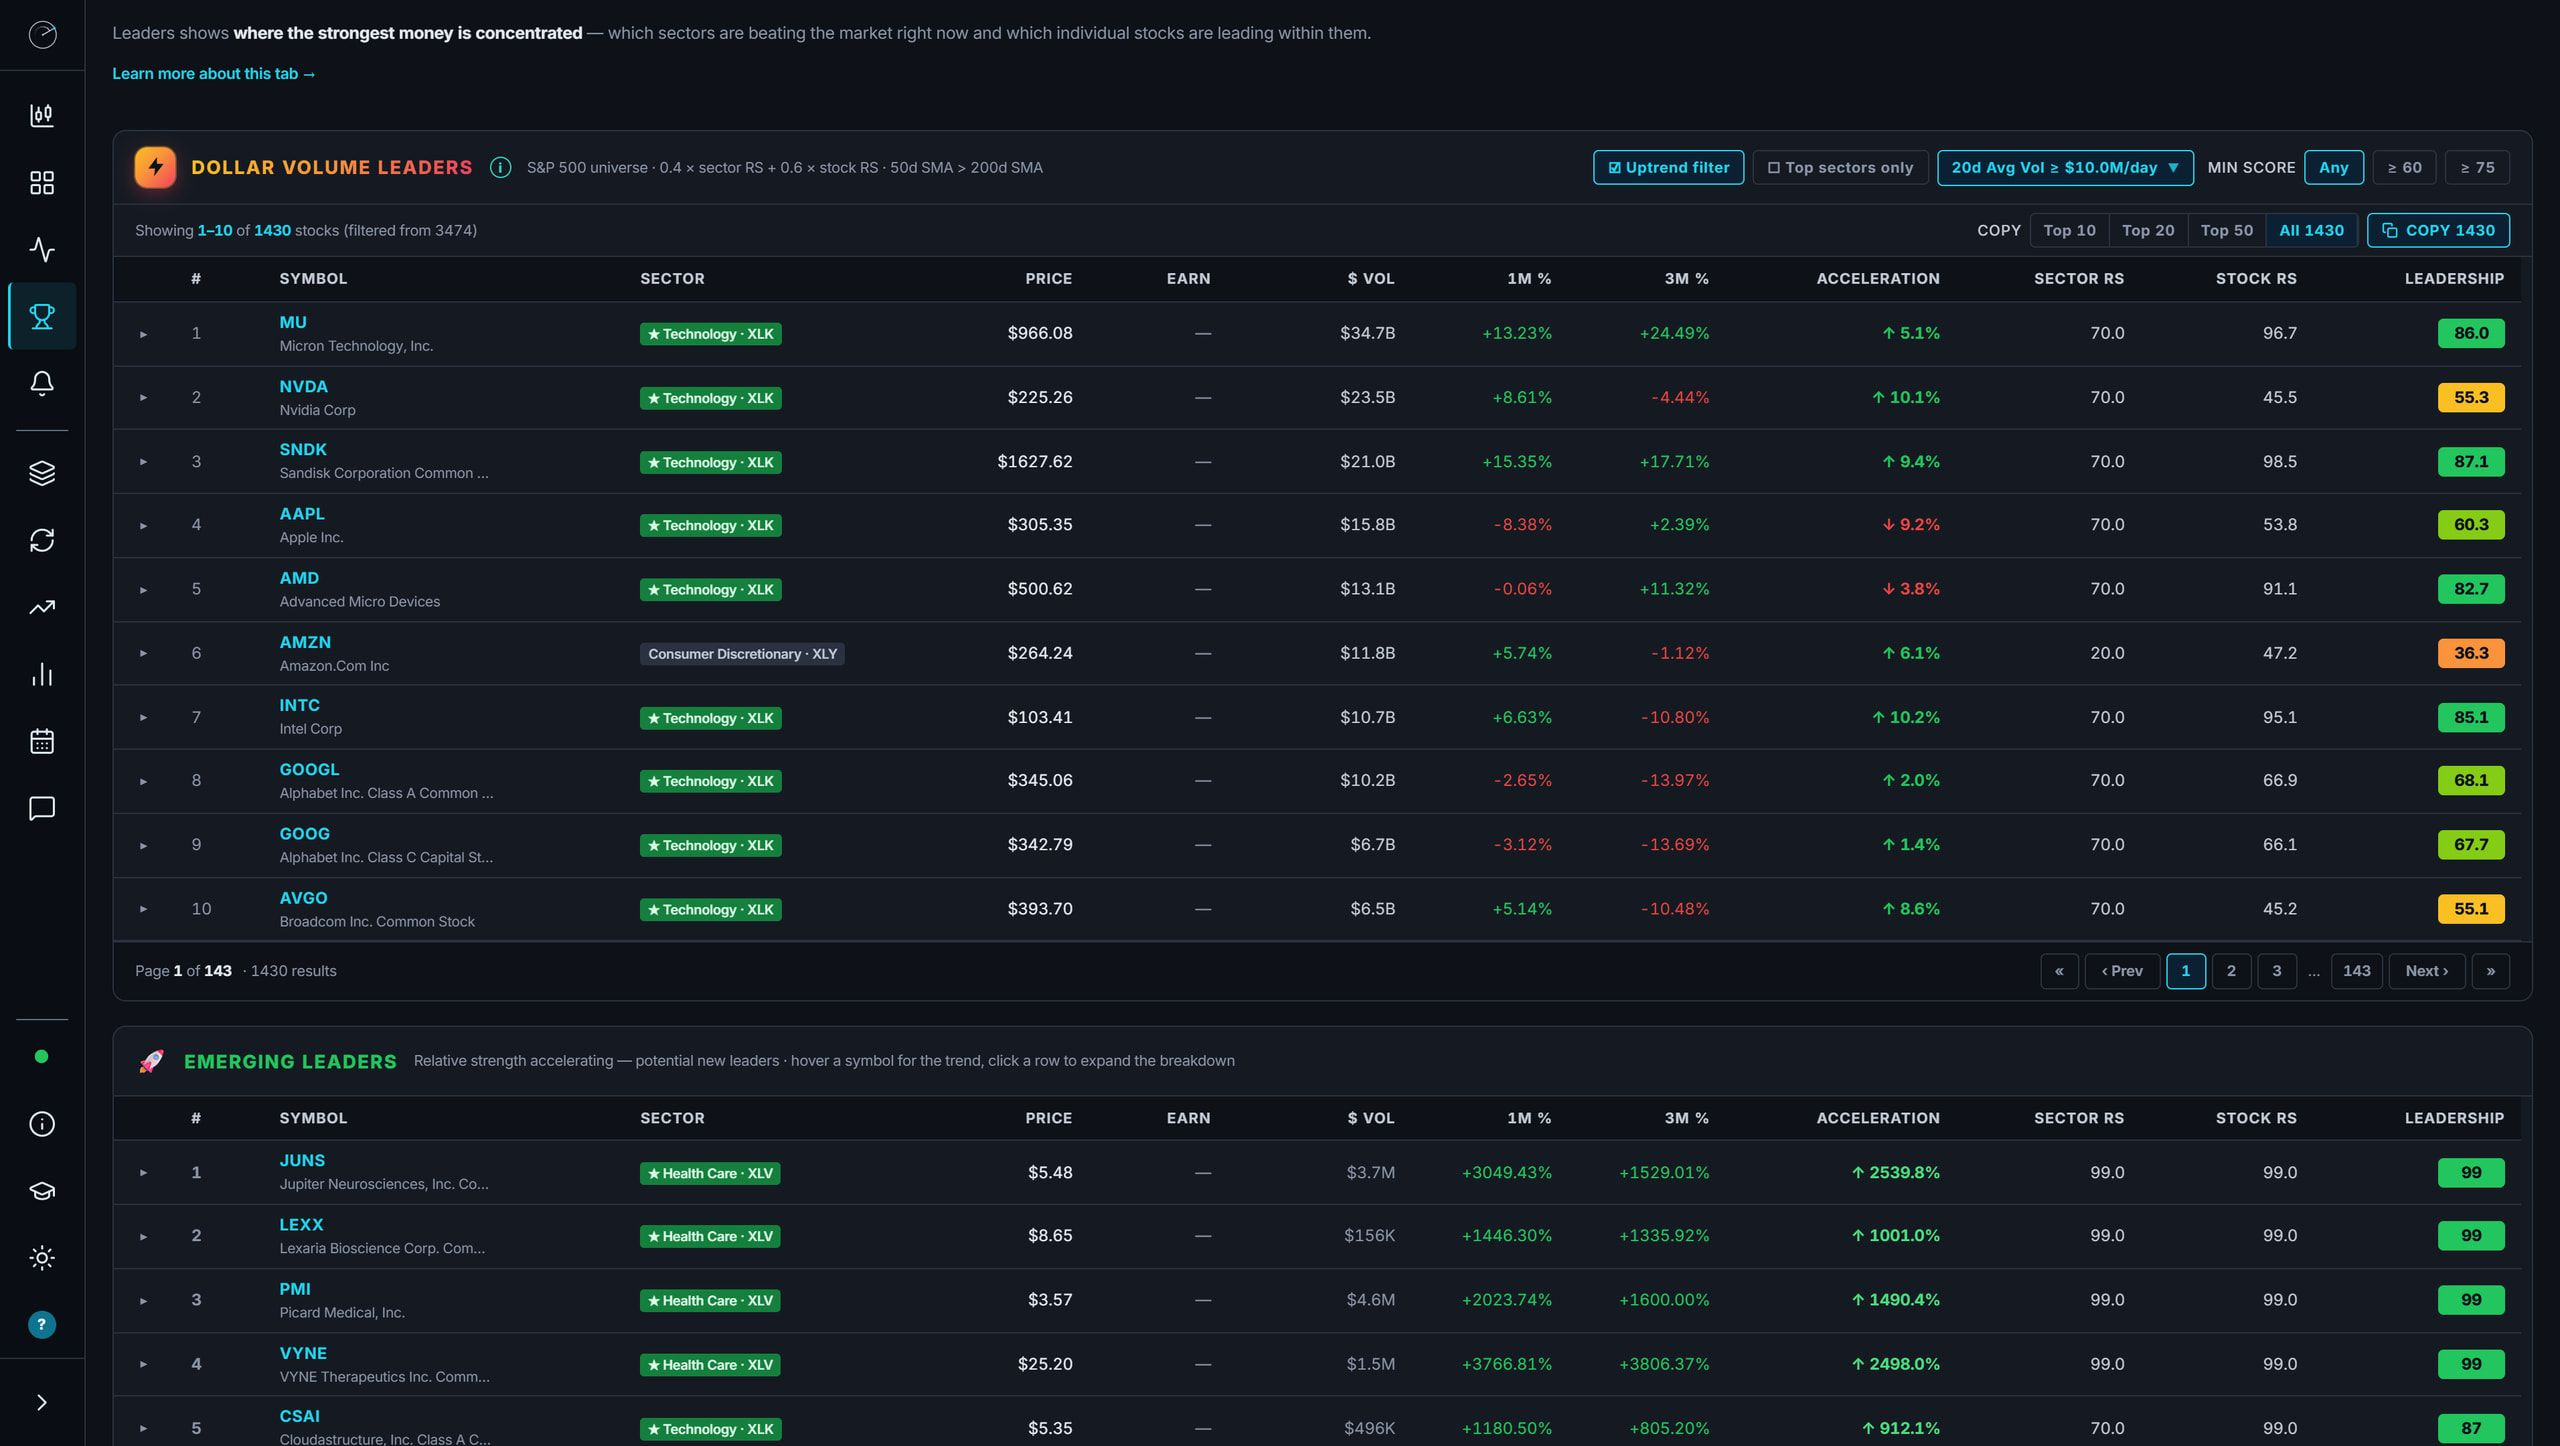
Task: Open the grid tiles sidebar icon
Action: coord(42,182)
